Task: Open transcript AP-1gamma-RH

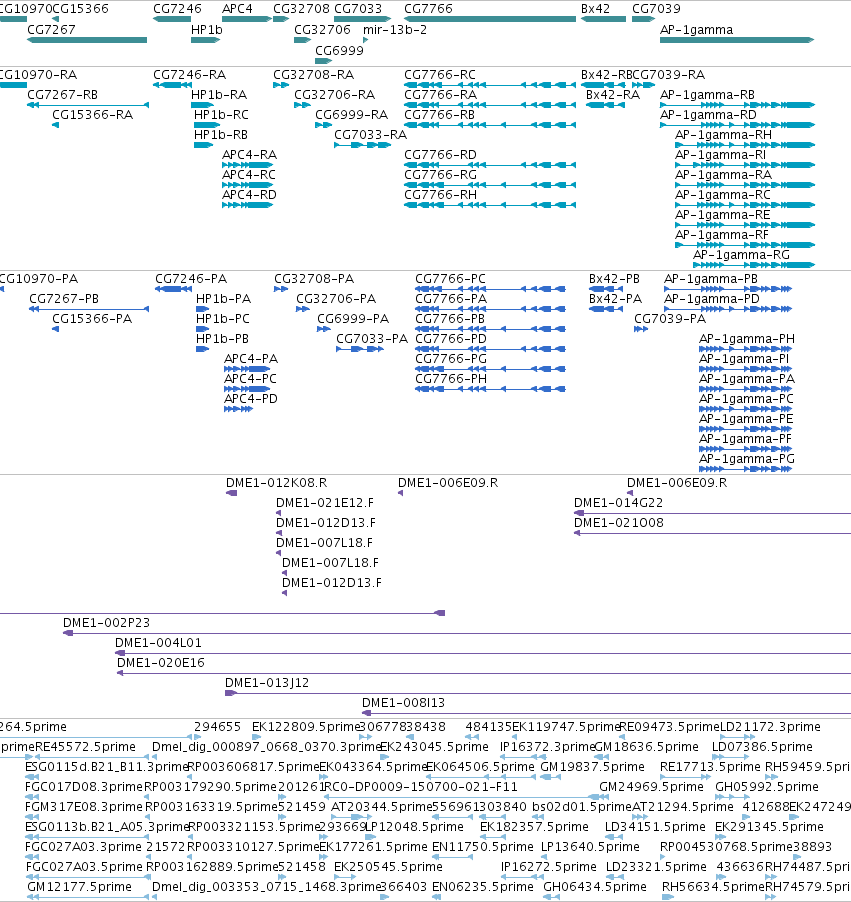Action: point(723,135)
